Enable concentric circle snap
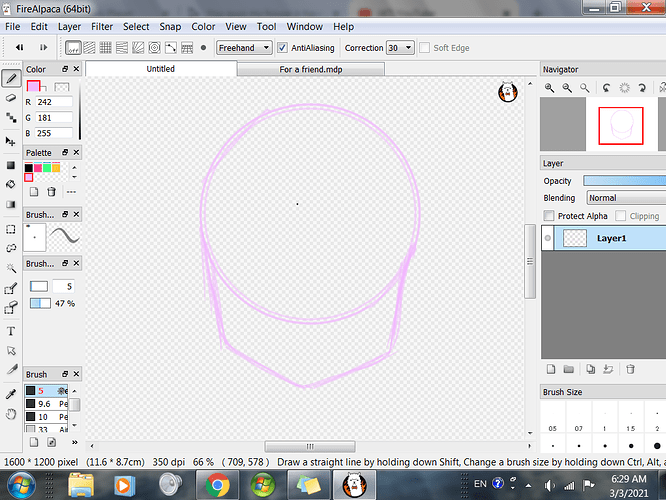Viewport: 666px width, 500px height. [155, 48]
